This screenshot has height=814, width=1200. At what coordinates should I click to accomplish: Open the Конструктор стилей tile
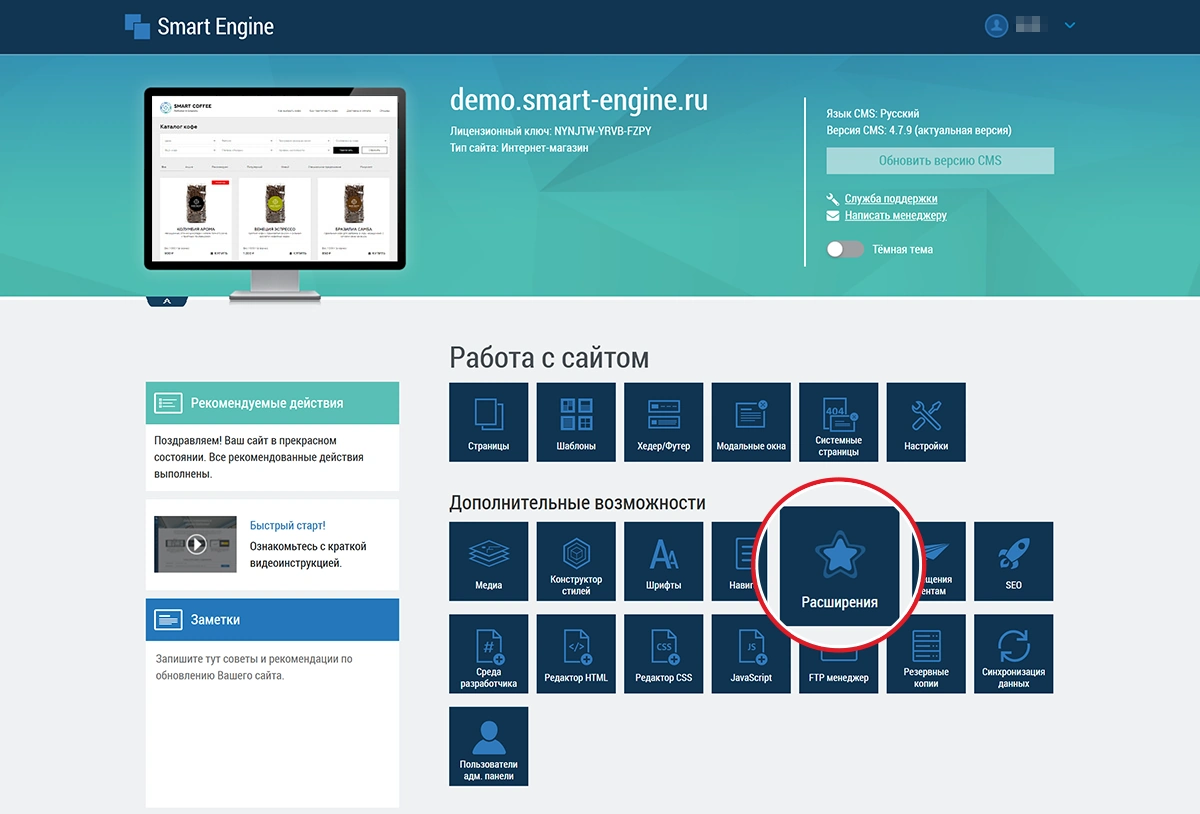(x=576, y=561)
